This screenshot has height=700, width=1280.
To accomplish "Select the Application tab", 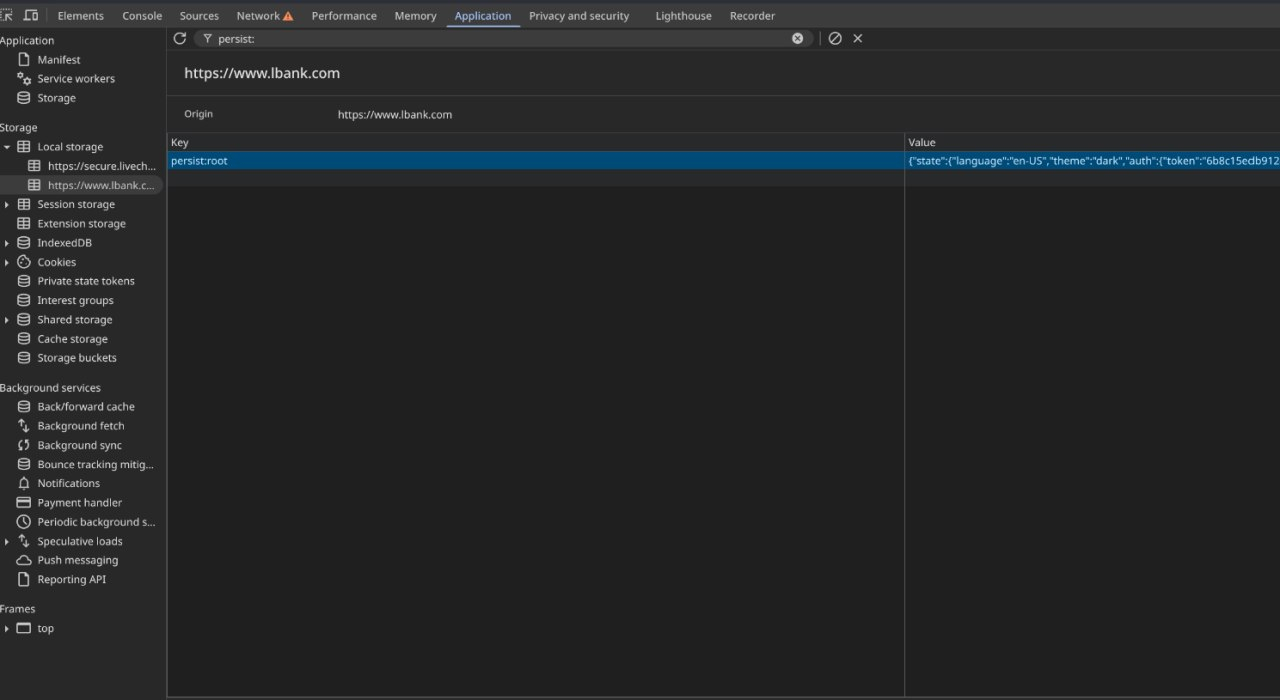I will pos(483,16).
